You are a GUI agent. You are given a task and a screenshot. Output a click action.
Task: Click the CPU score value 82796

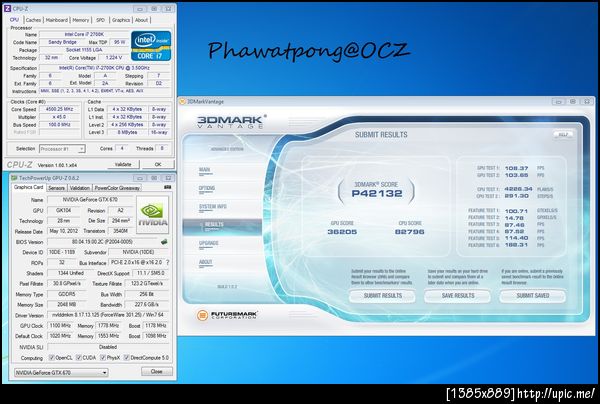(409, 232)
